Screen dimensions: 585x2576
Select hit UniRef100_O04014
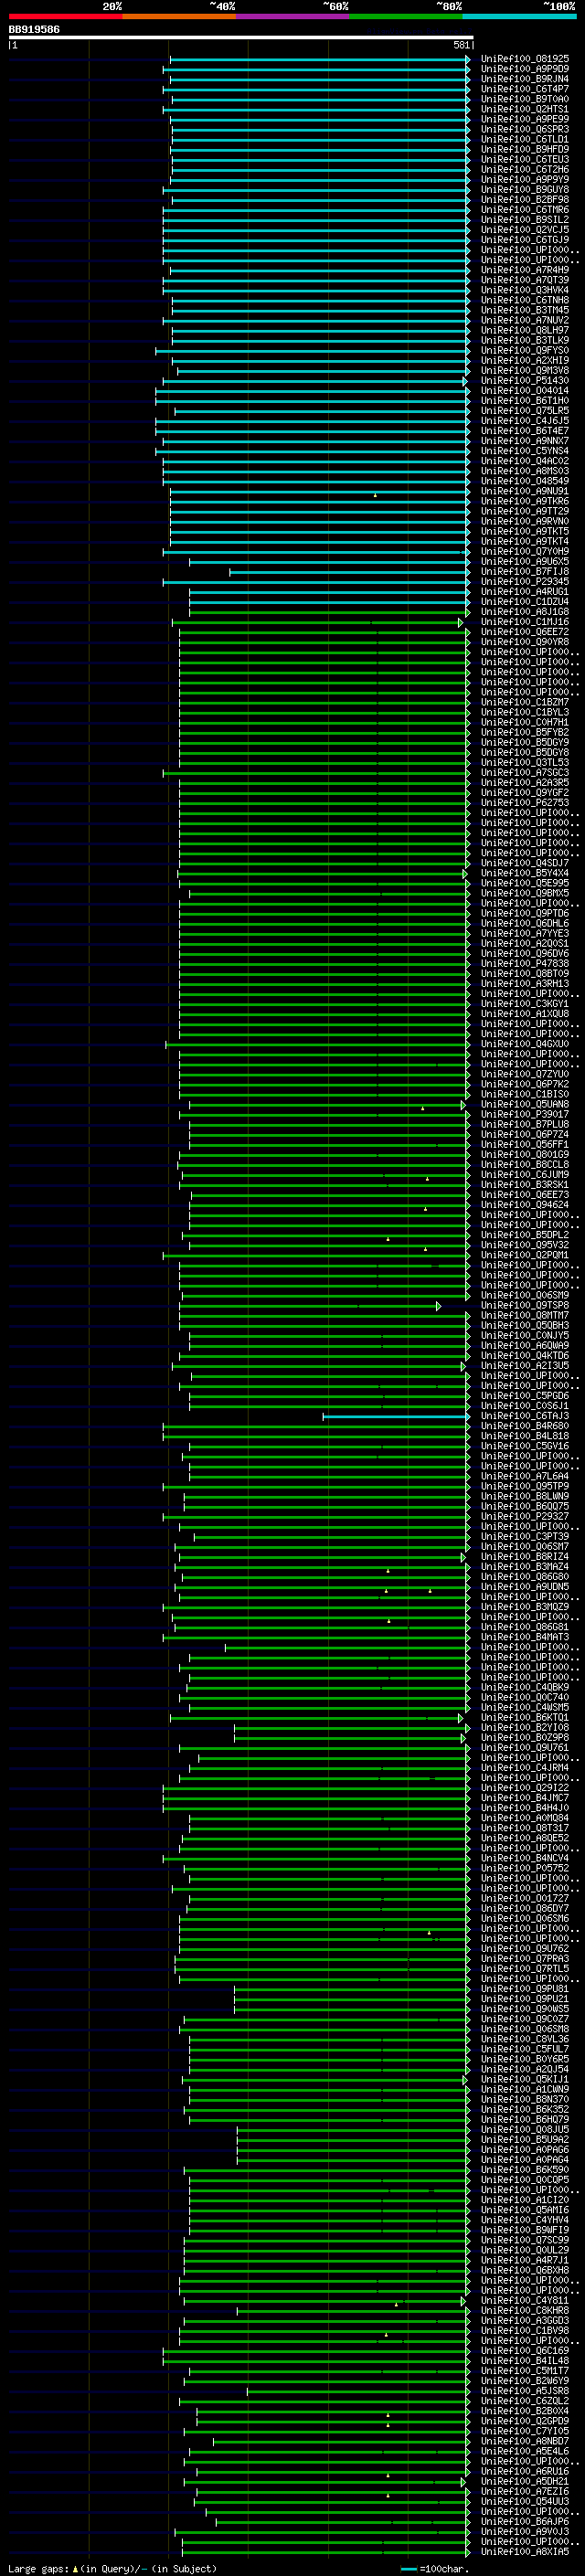coord(525,391)
